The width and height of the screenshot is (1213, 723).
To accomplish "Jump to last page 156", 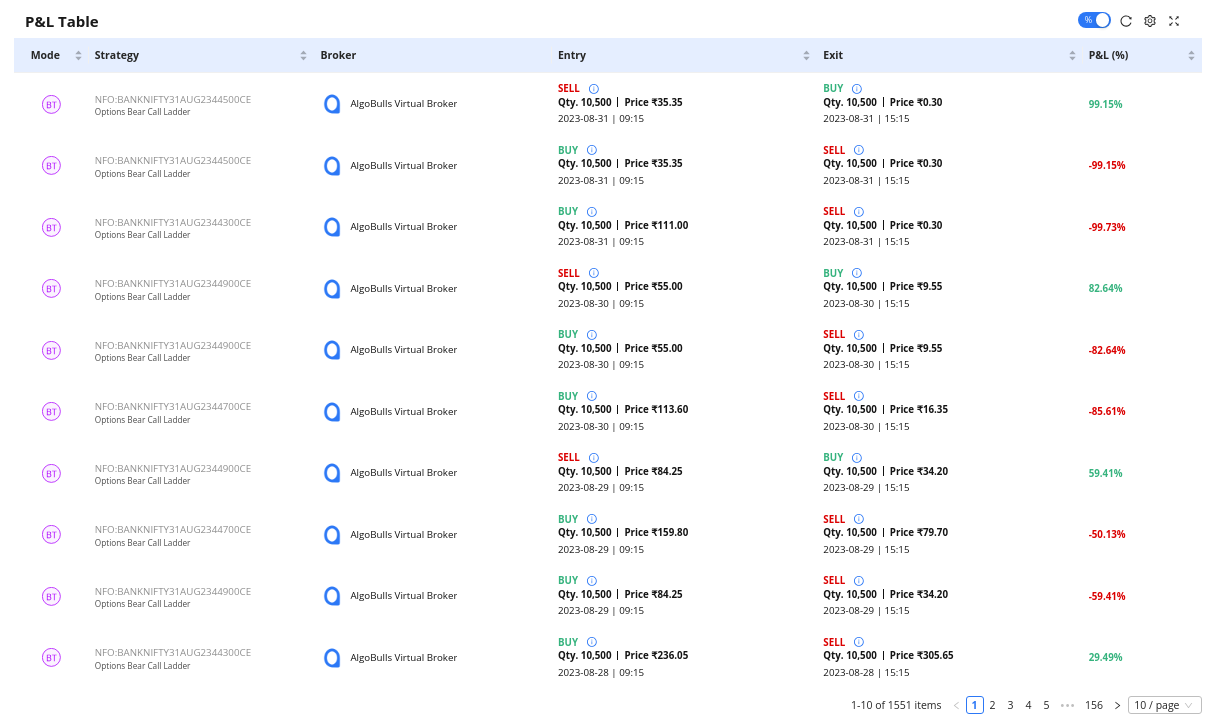I will pyautogui.click(x=1094, y=705).
